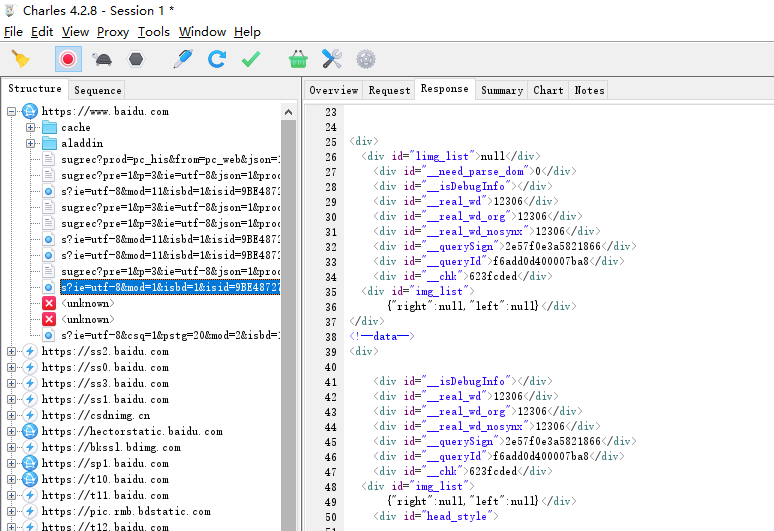
Task: Open Settings with the gear icon
Action: point(366,59)
